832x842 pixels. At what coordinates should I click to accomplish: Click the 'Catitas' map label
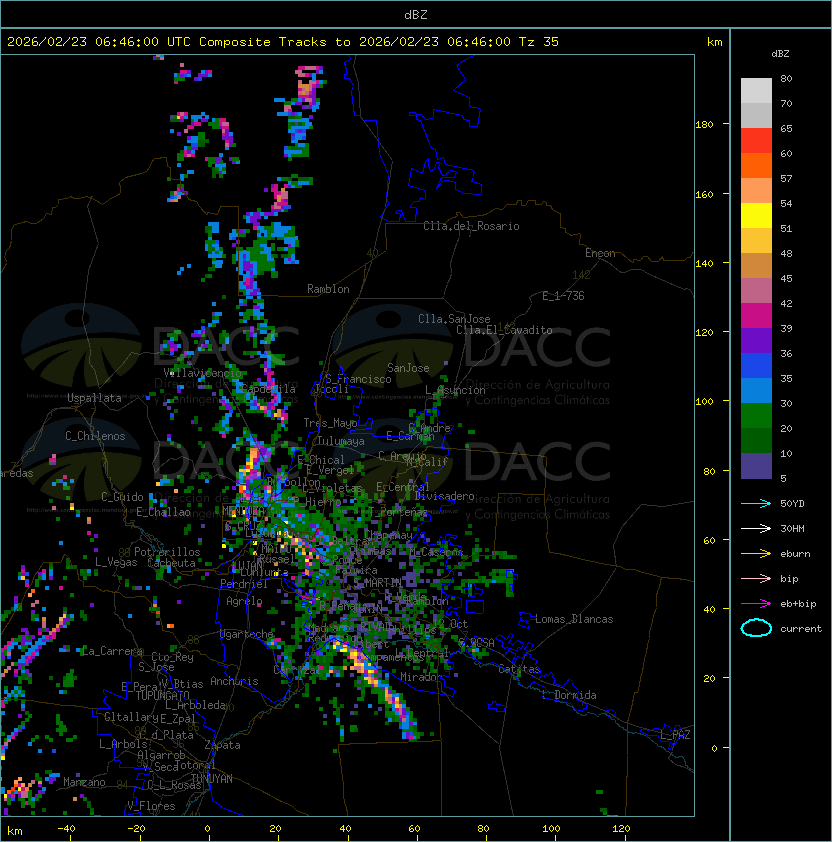(x=519, y=670)
